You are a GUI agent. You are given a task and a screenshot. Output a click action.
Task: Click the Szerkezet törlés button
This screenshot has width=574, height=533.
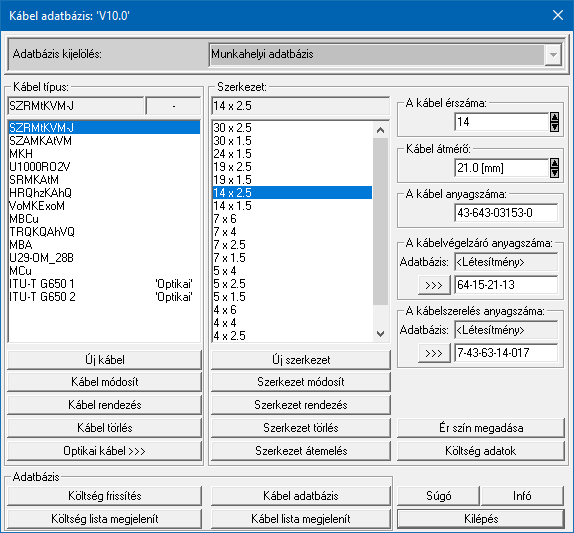[301, 428]
